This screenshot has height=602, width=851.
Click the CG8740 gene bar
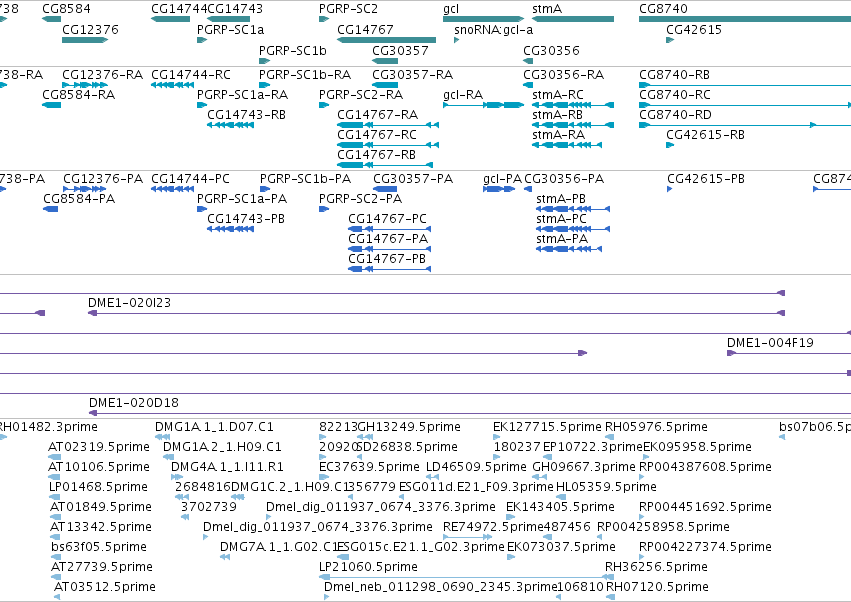745,19
